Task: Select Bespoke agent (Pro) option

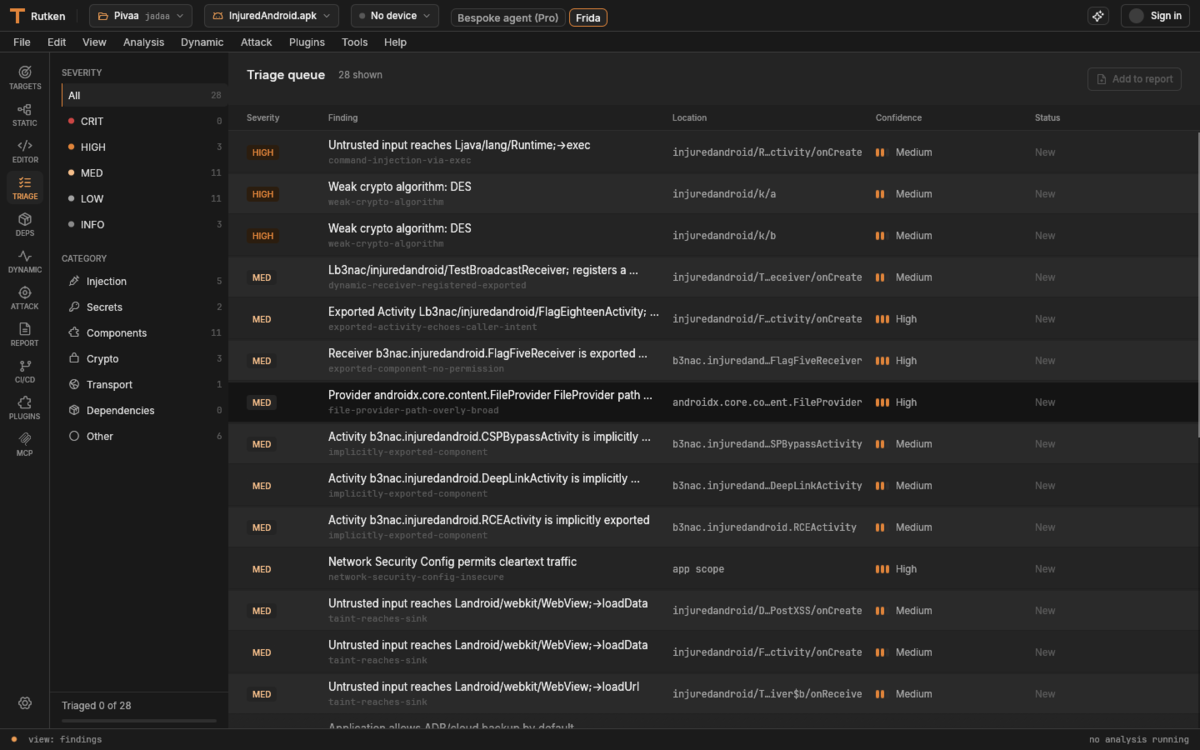Action: (508, 18)
